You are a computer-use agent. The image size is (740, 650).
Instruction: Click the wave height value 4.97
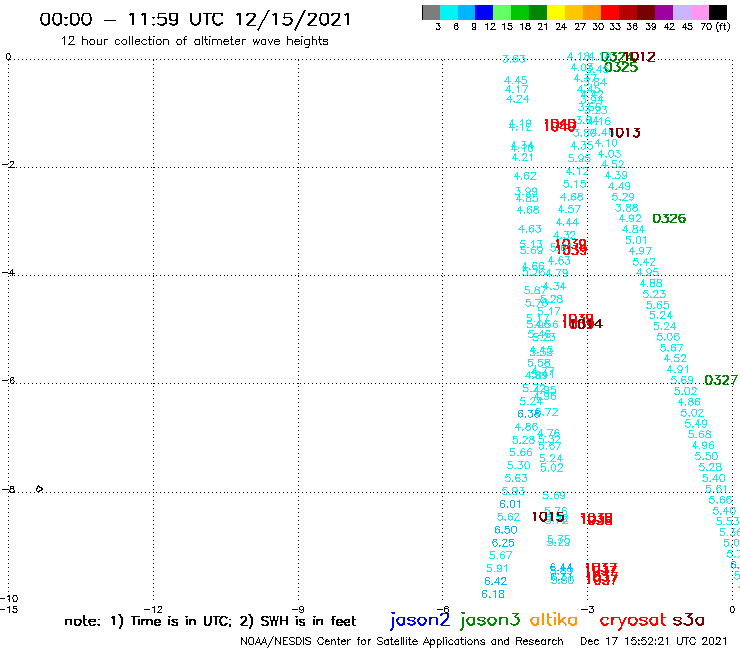point(640,251)
